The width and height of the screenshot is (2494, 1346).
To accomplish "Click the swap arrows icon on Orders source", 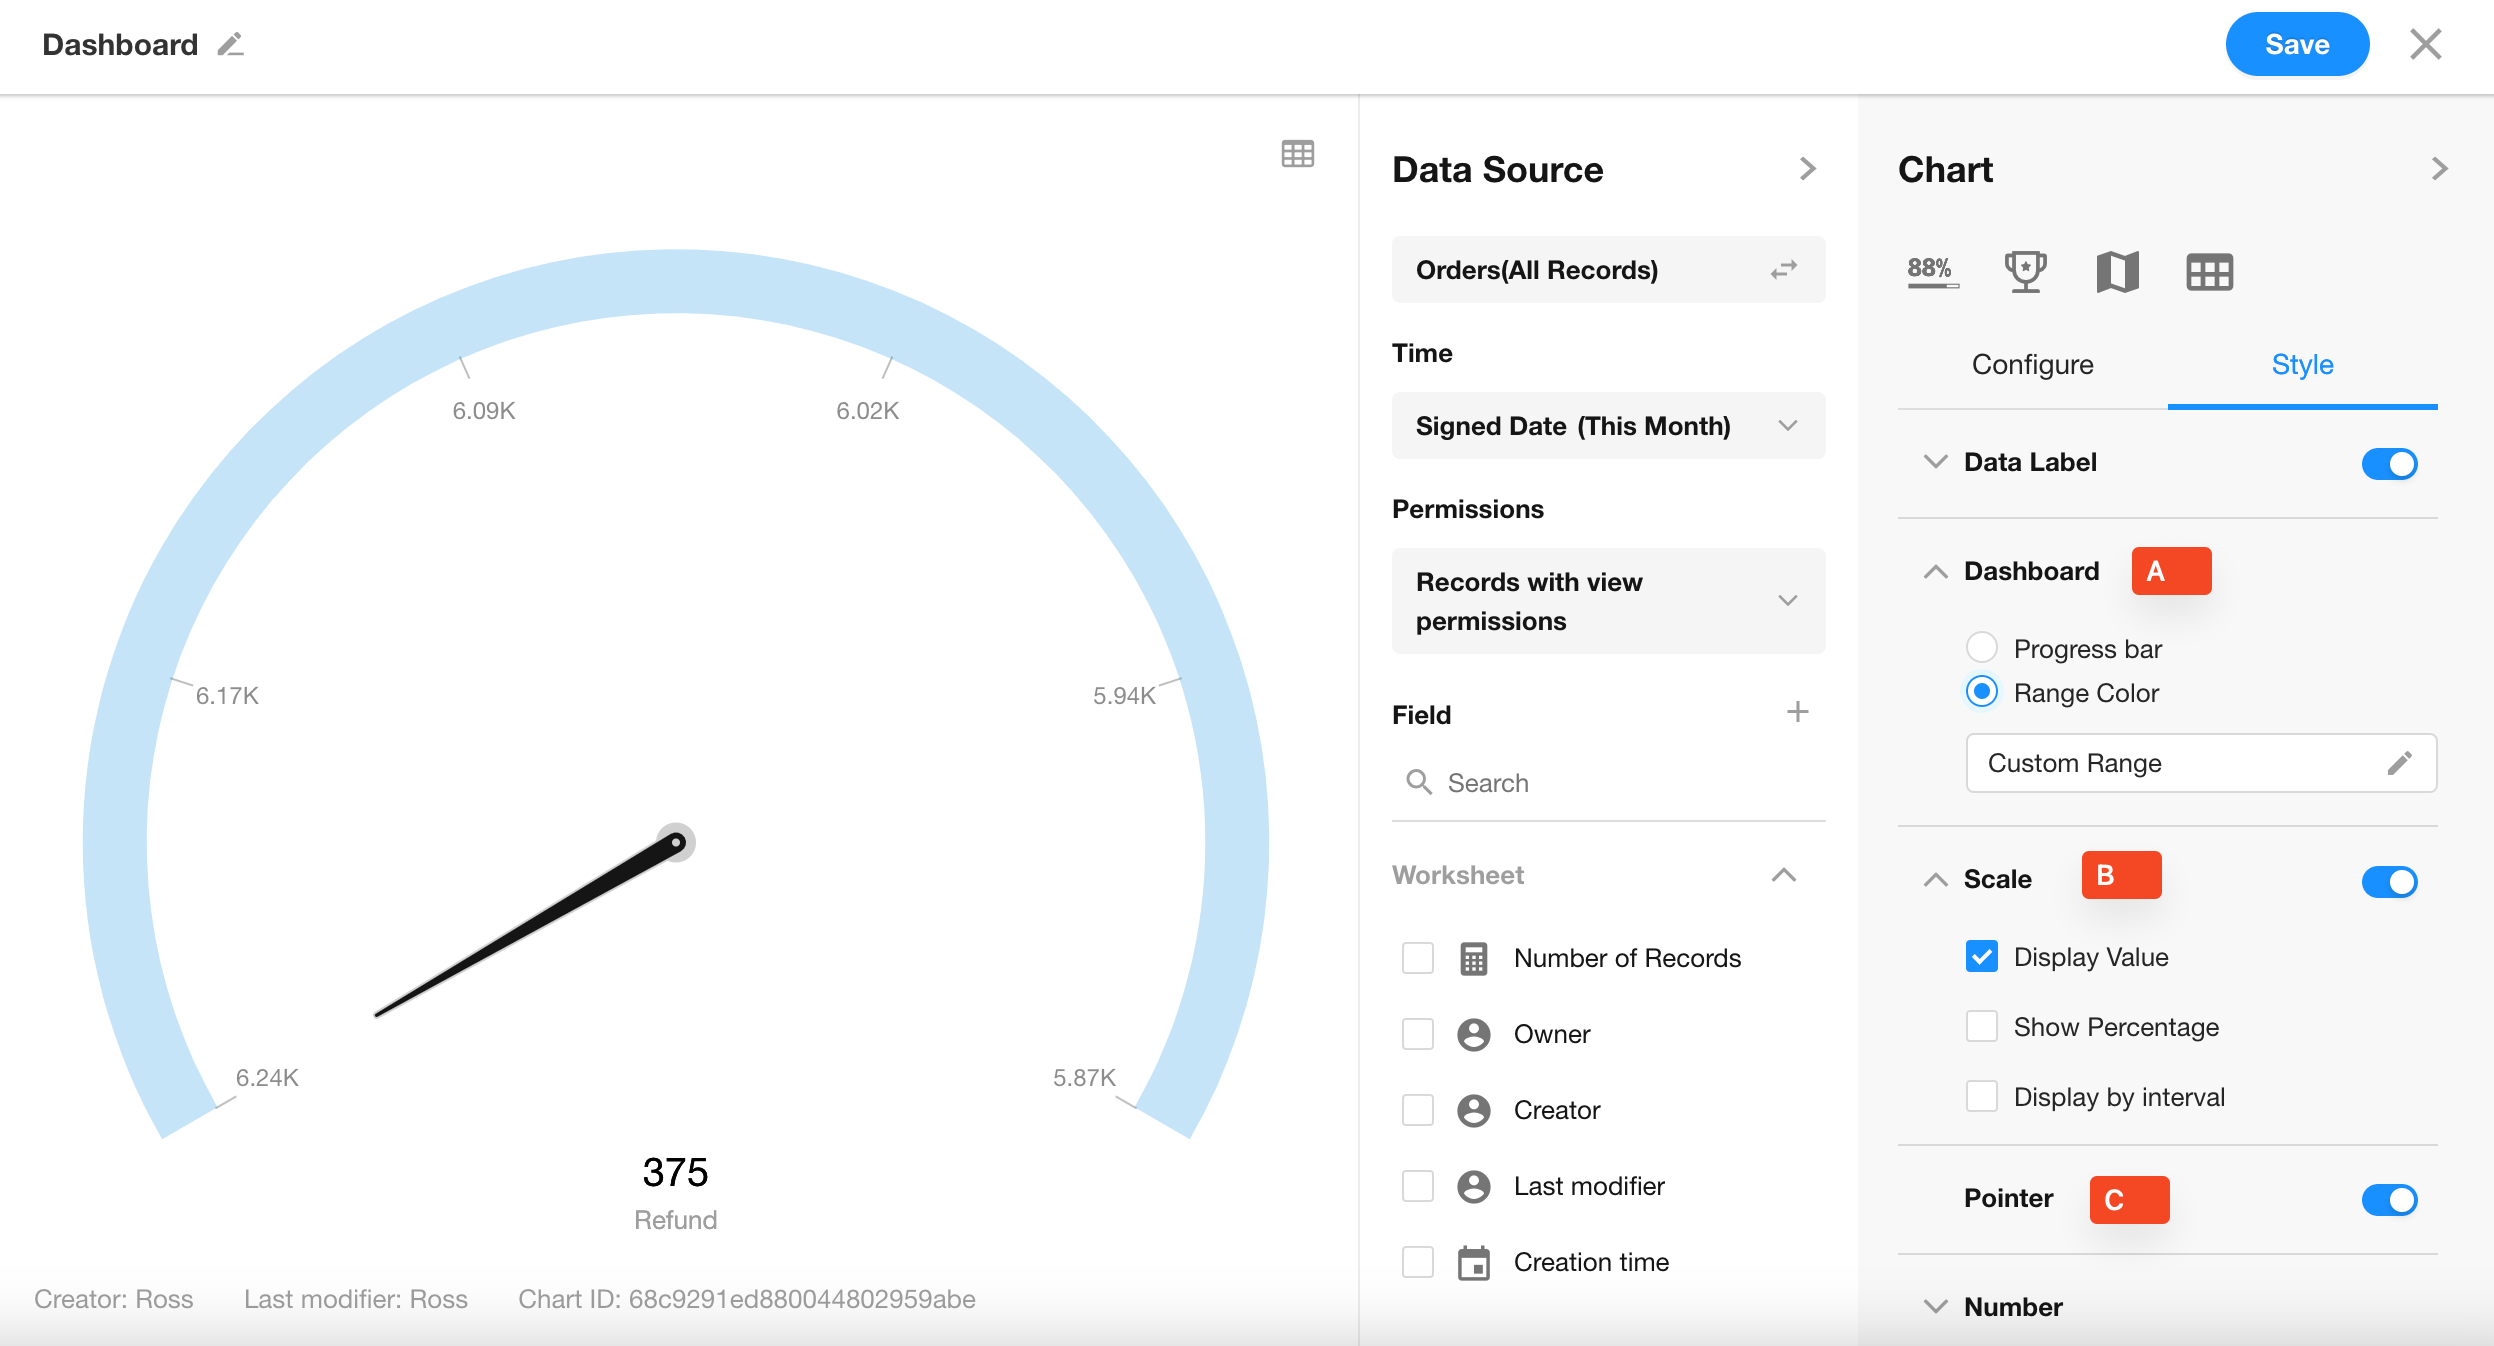I will pyautogui.click(x=1784, y=270).
